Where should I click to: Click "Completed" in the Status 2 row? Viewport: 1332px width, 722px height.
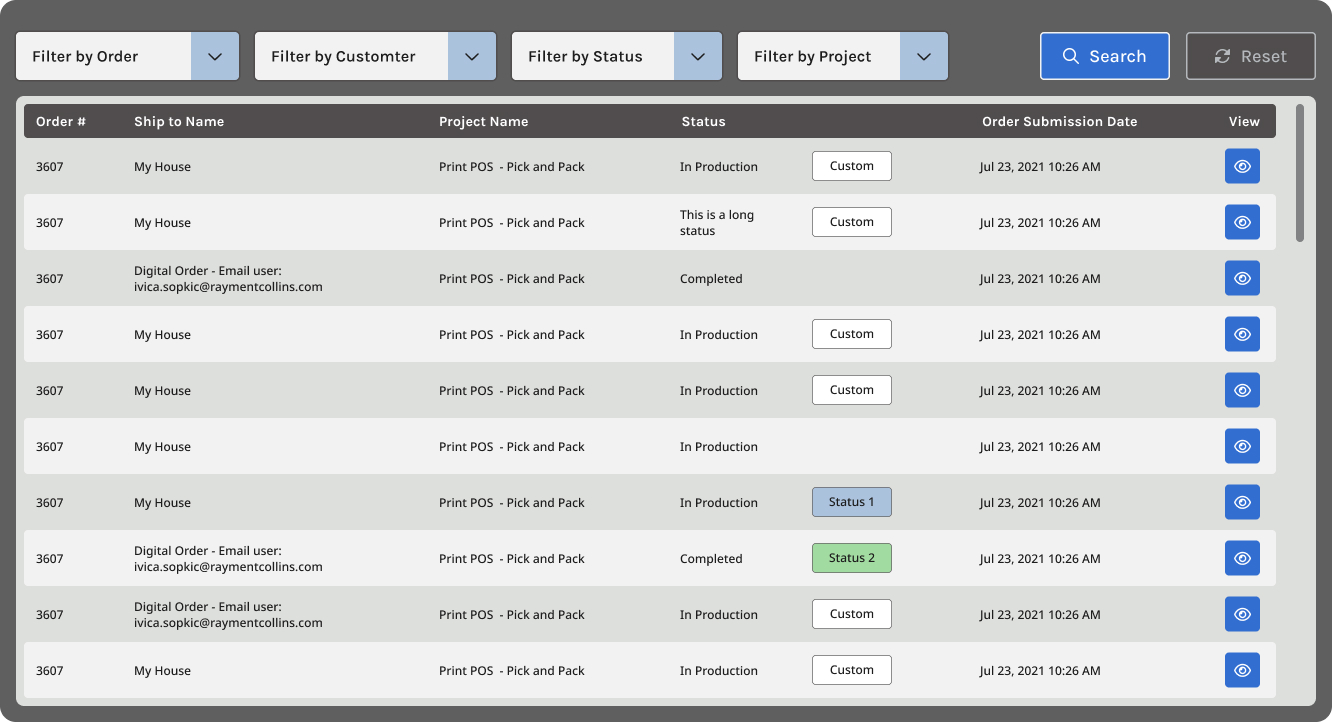[x=711, y=559]
